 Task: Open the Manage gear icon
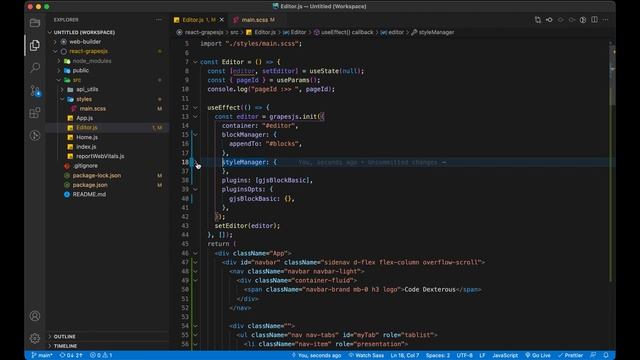(x=35, y=338)
